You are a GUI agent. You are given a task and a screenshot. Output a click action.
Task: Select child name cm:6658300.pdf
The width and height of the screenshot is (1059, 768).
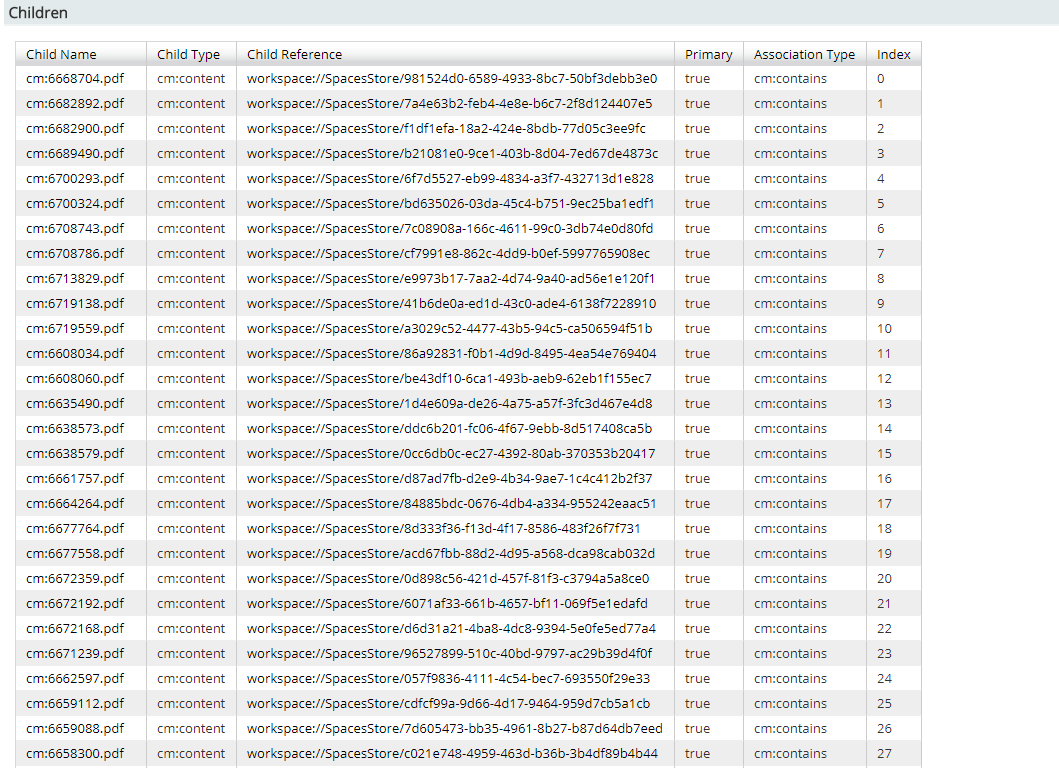(75, 753)
